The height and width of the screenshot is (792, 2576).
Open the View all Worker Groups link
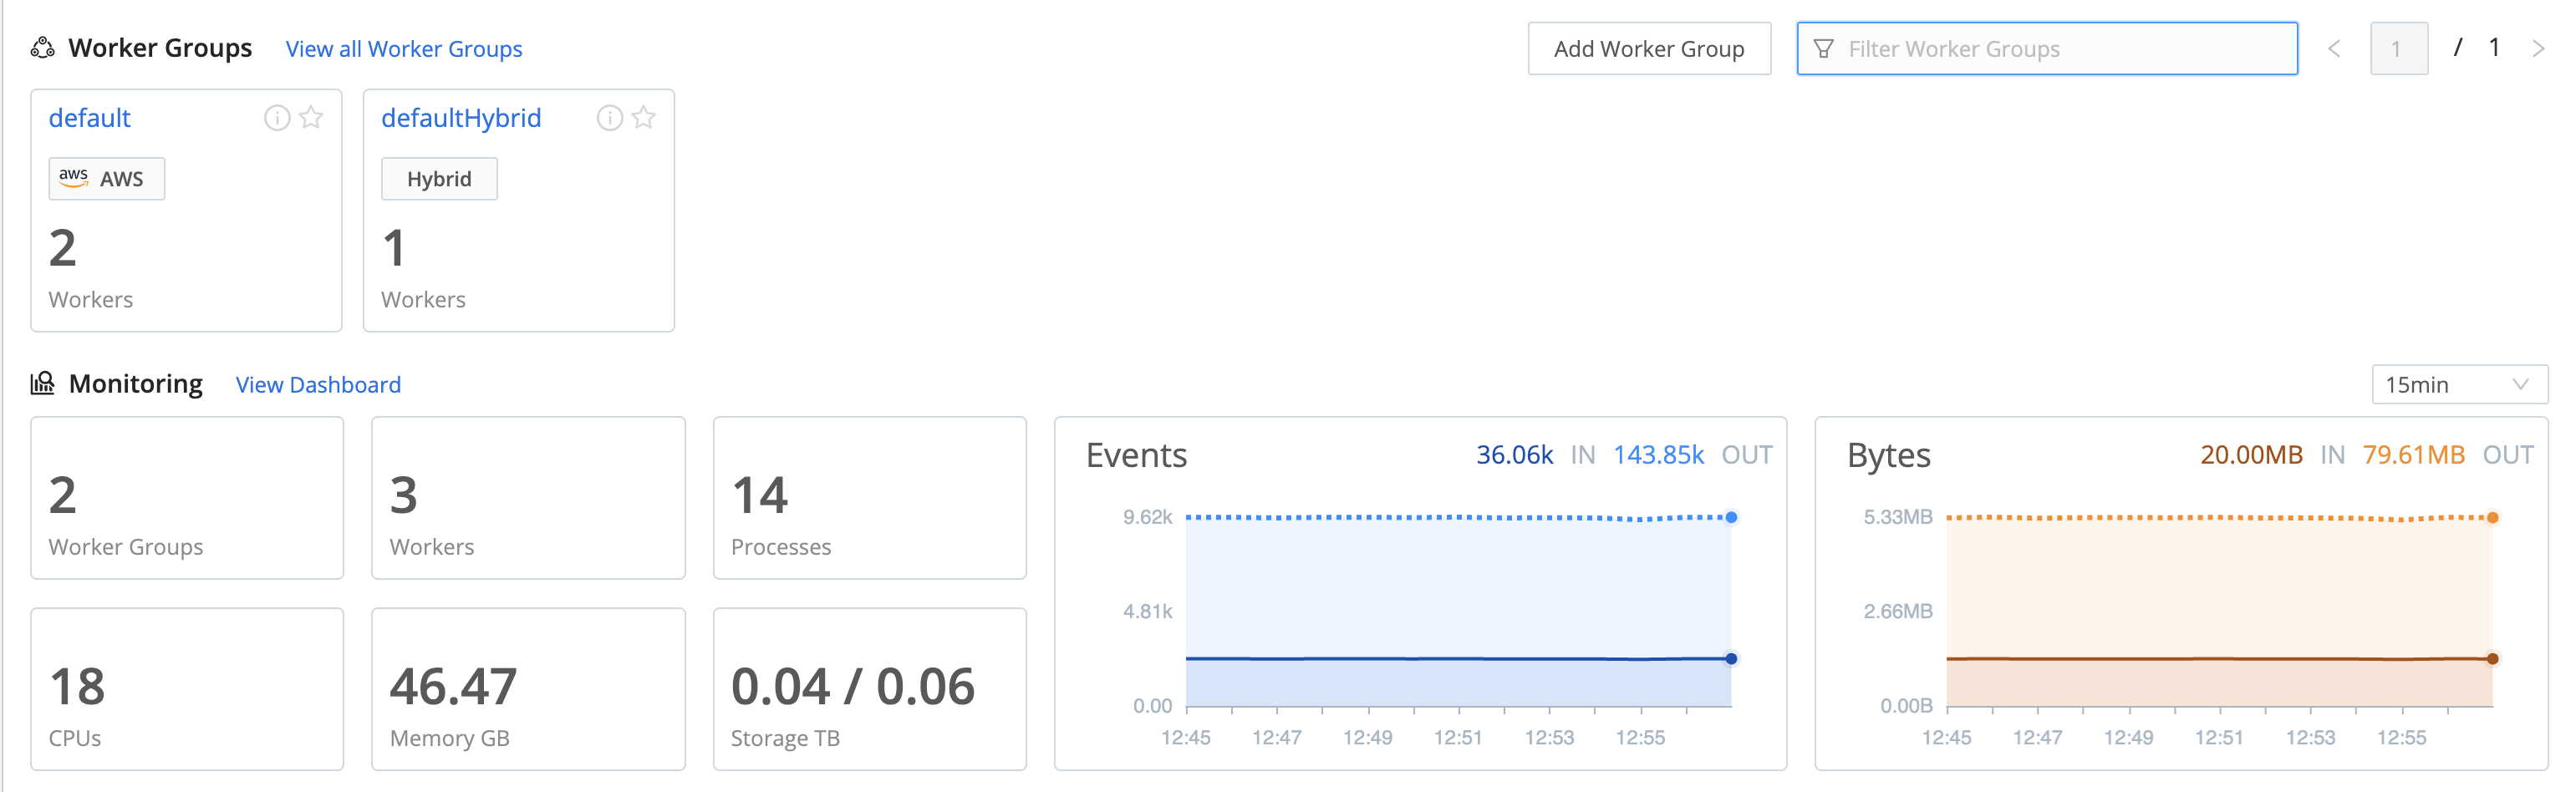pos(403,49)
